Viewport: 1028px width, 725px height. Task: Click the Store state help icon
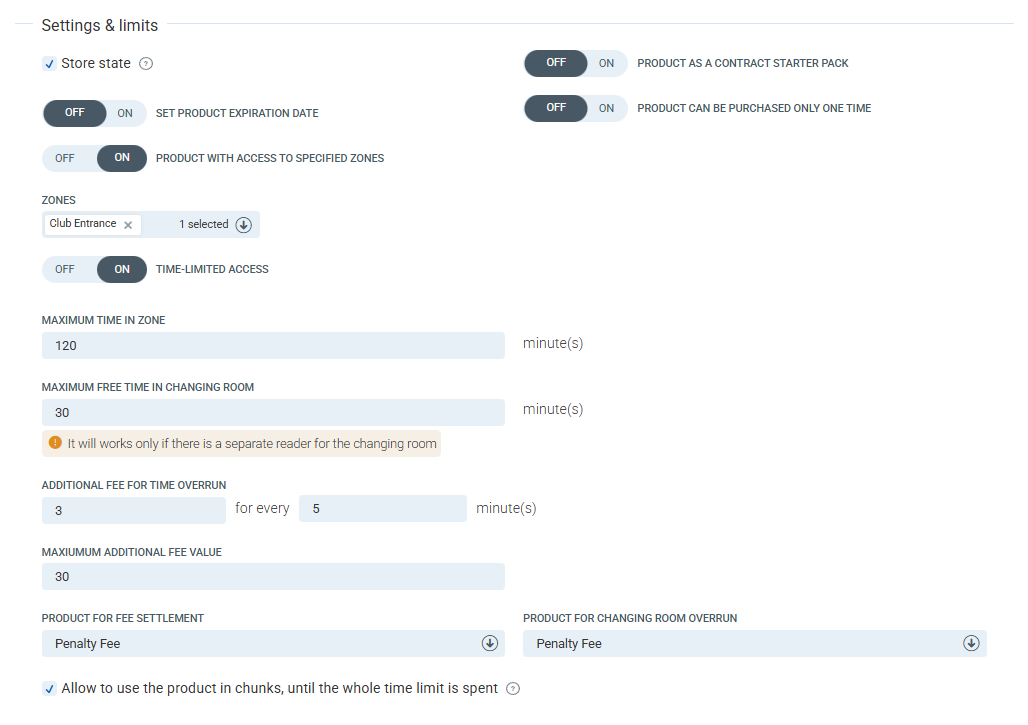[146, 64]
